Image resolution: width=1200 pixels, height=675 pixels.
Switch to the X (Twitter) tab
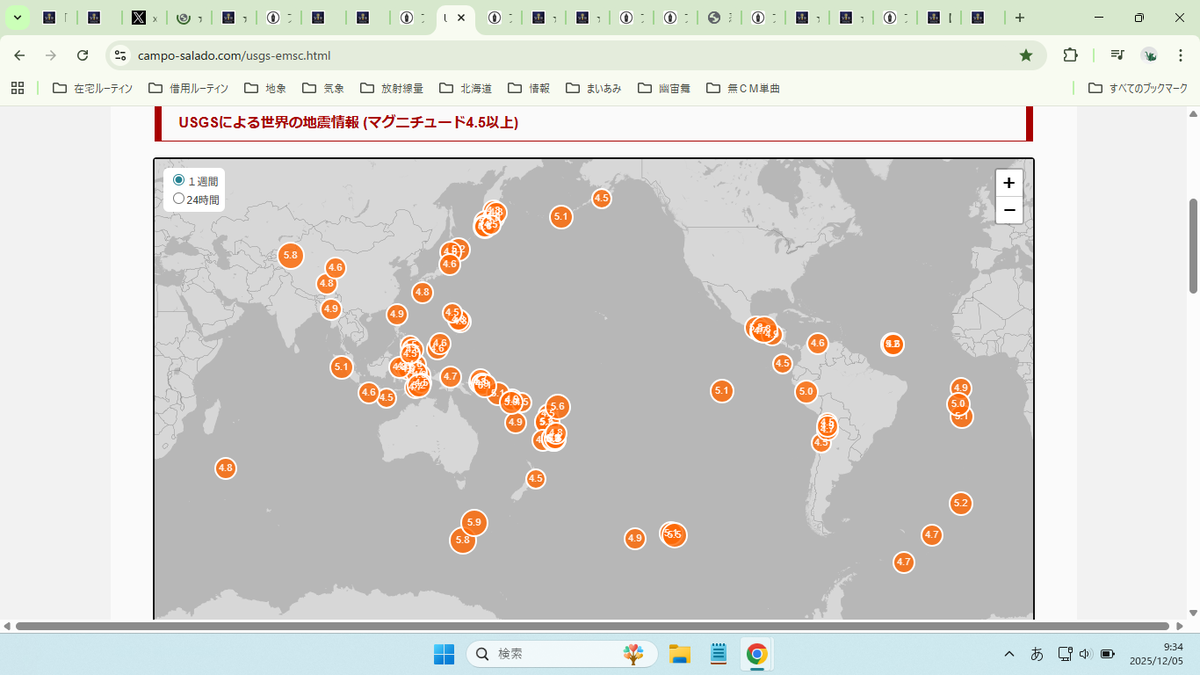pos(146,18)
